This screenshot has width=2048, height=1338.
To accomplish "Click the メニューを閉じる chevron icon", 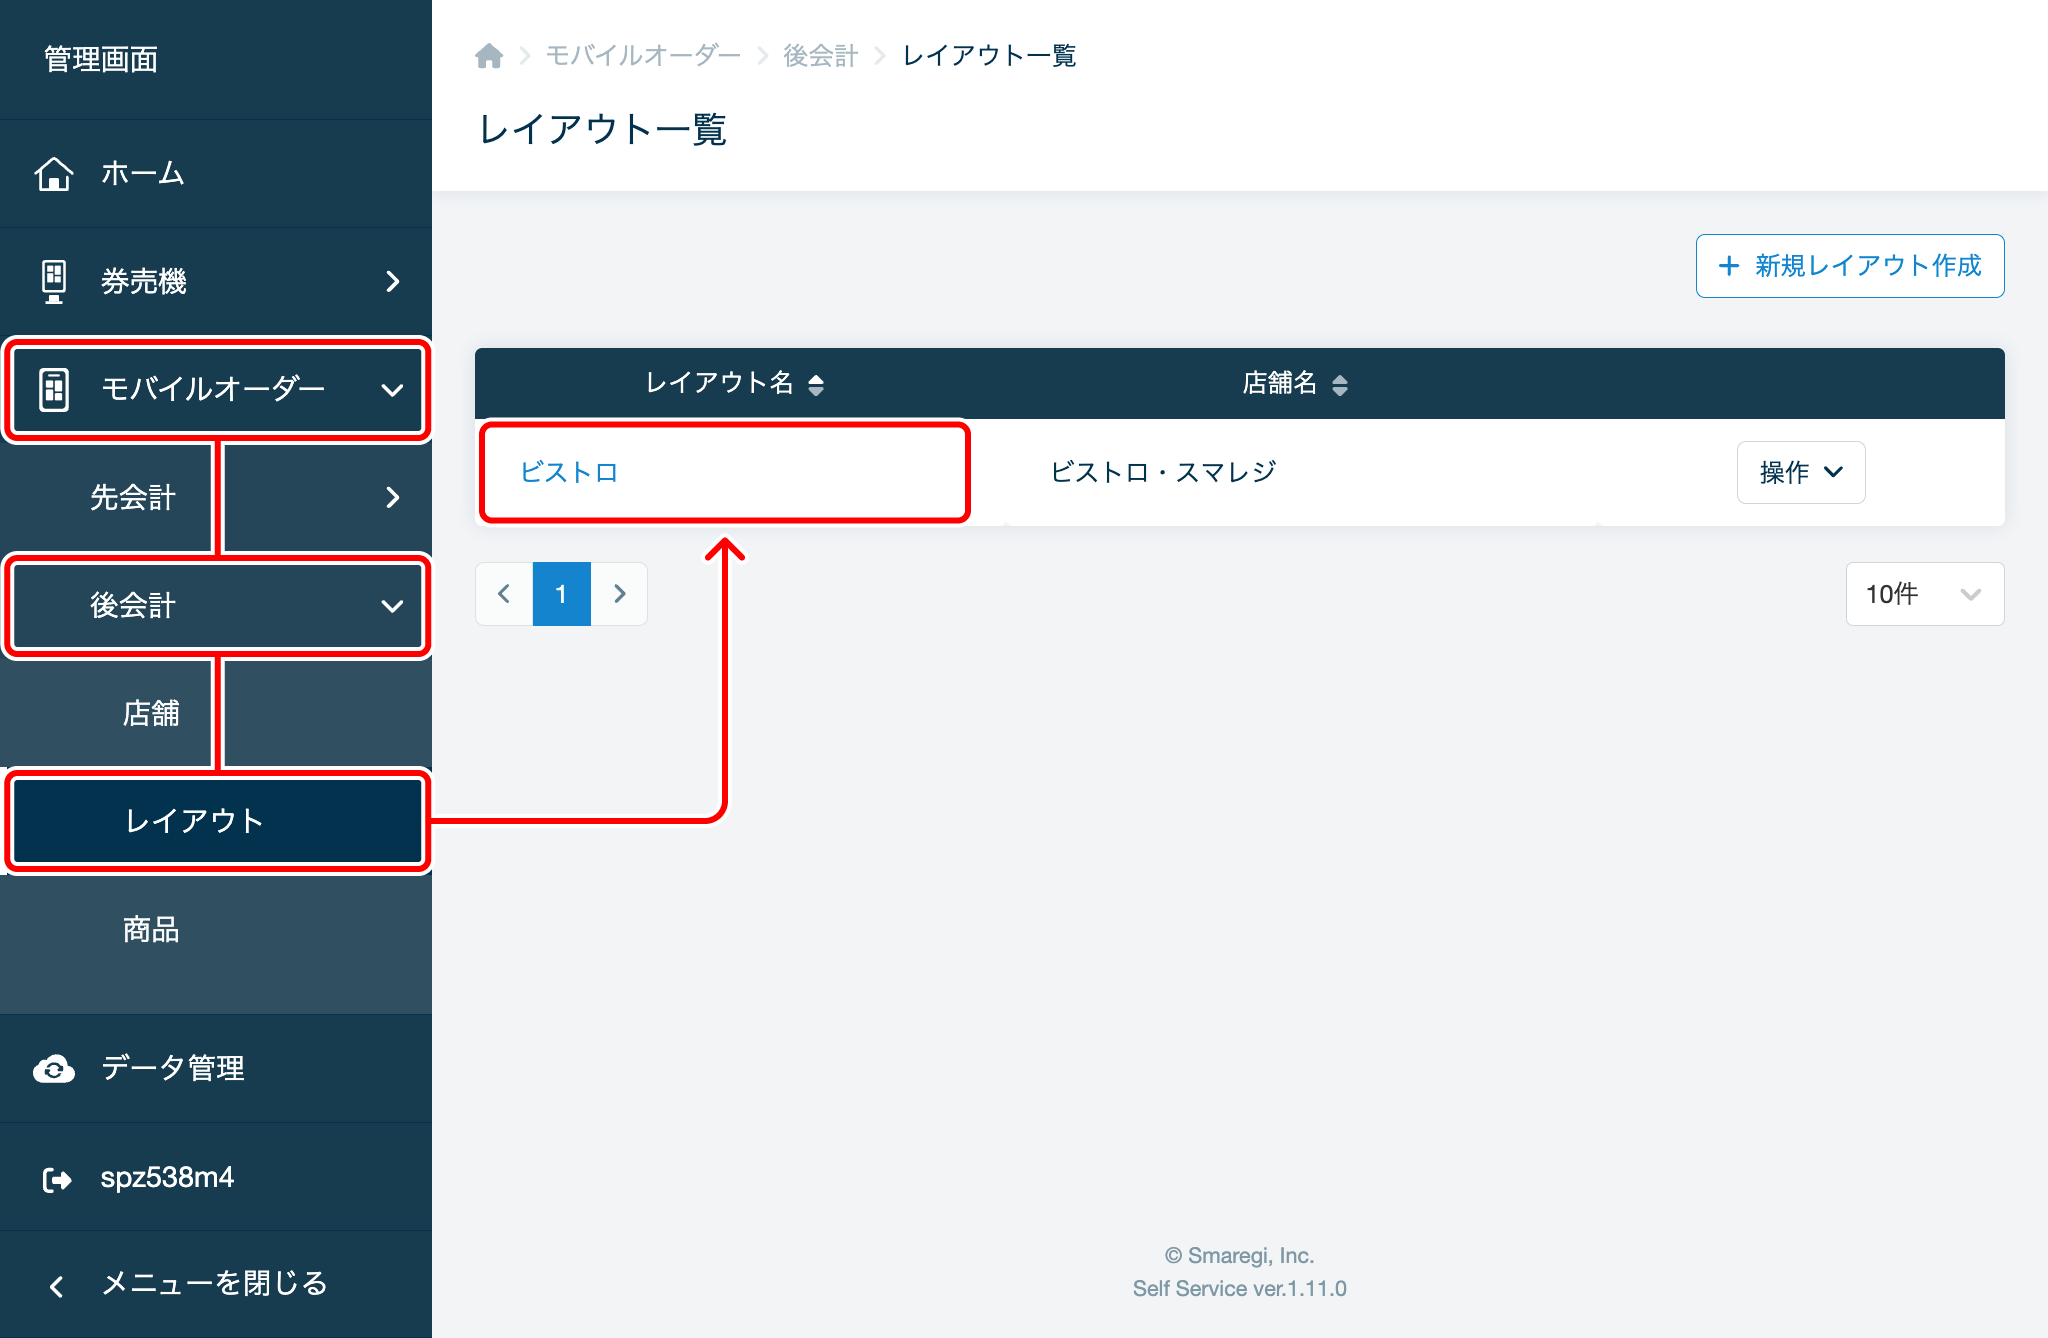I will 55,1284.
